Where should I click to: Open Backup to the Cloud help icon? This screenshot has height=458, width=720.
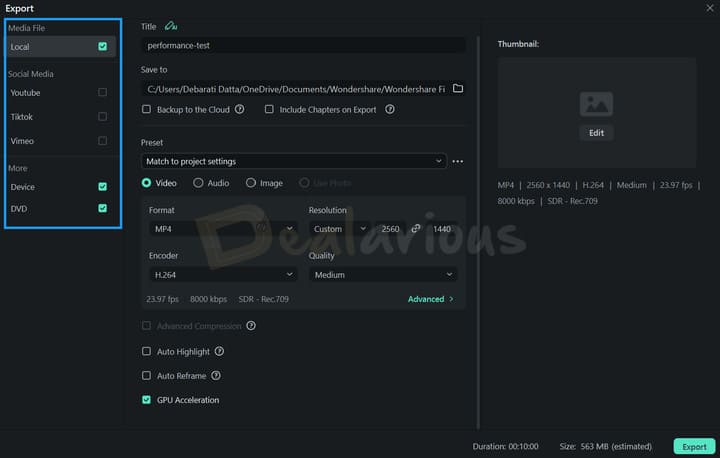[240, 109]
